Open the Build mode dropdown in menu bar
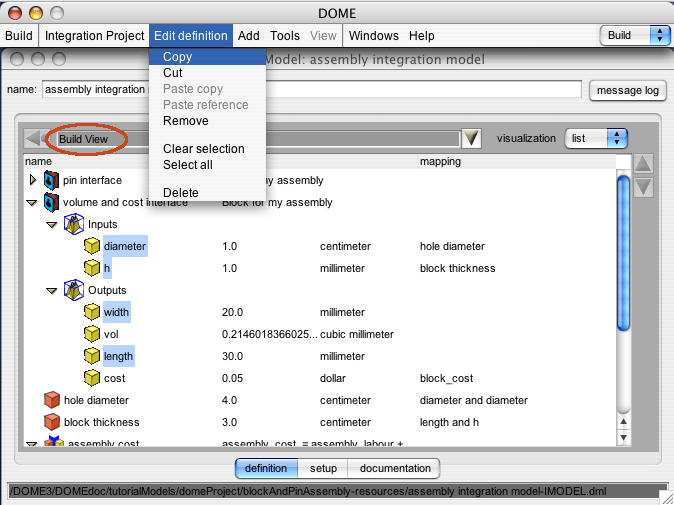This screenshot has height=505, width=674. [635, 35]
